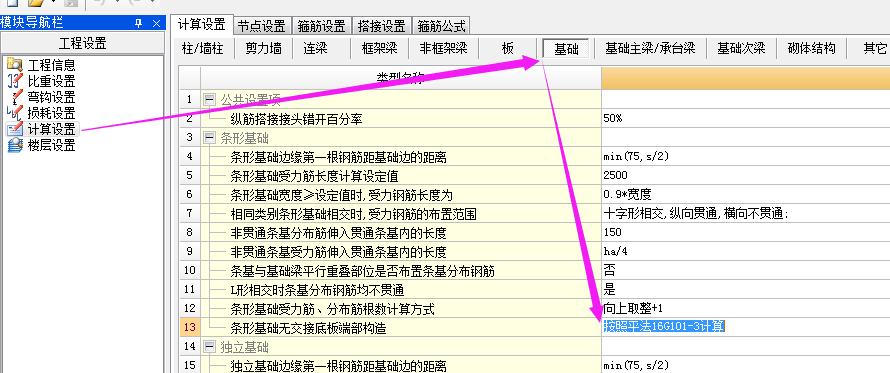The height and width of the screenshot is (373, 890).
Task: Select 弯钩设置 in the navigation list
Action: click(52, 97)
